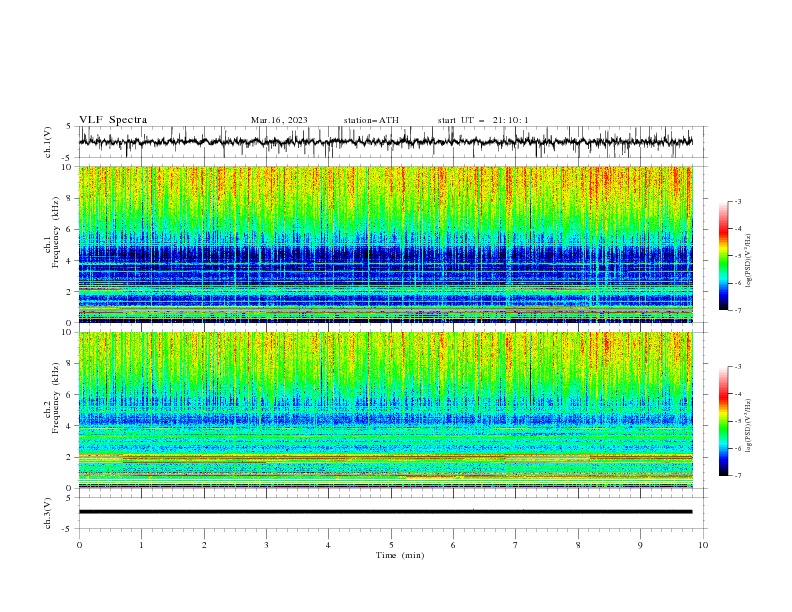The height and width of the screenshot is (612, 792).
Task: Click the "0" tick on the time axis
Action: [x=79, y=545]
